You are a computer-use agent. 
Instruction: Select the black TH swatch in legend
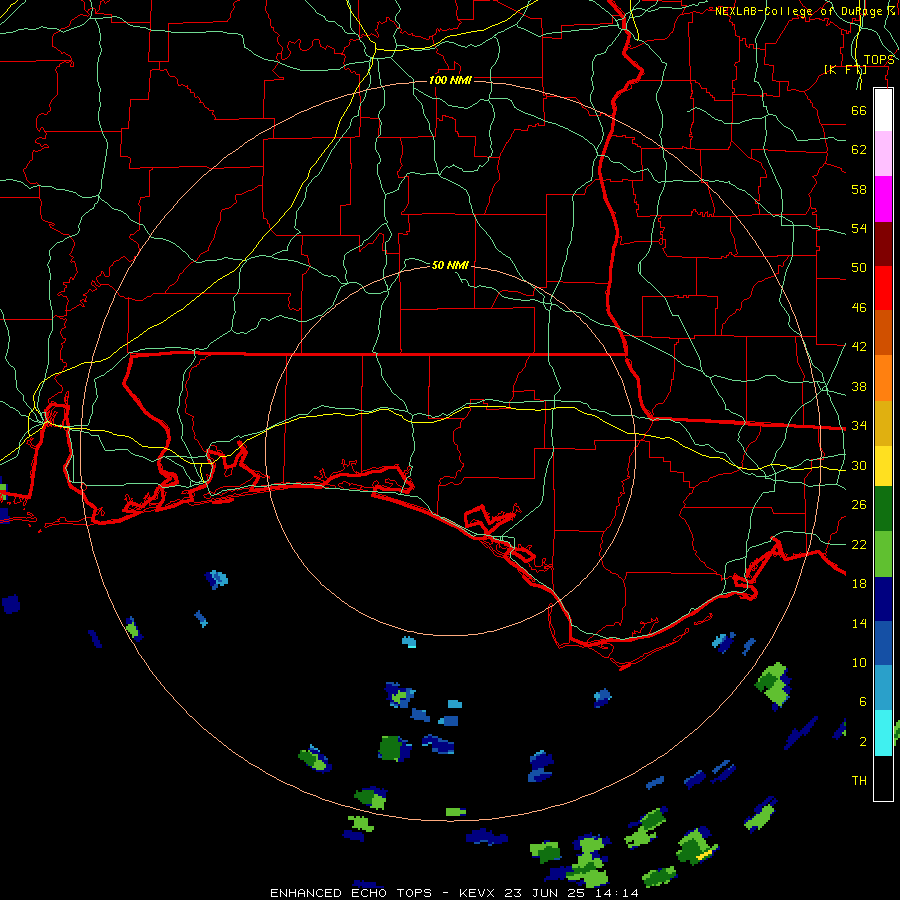click(883, 778)
